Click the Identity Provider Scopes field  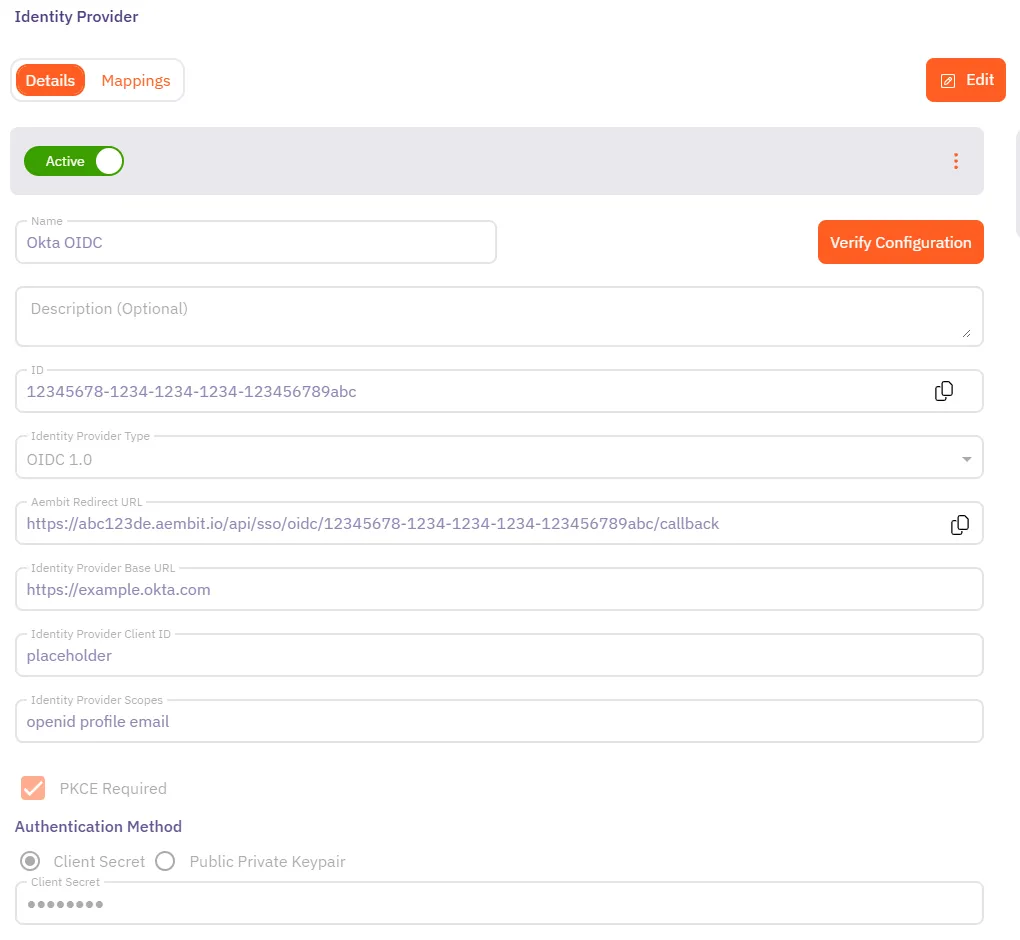pyautogui.click(x=499, y=721)
